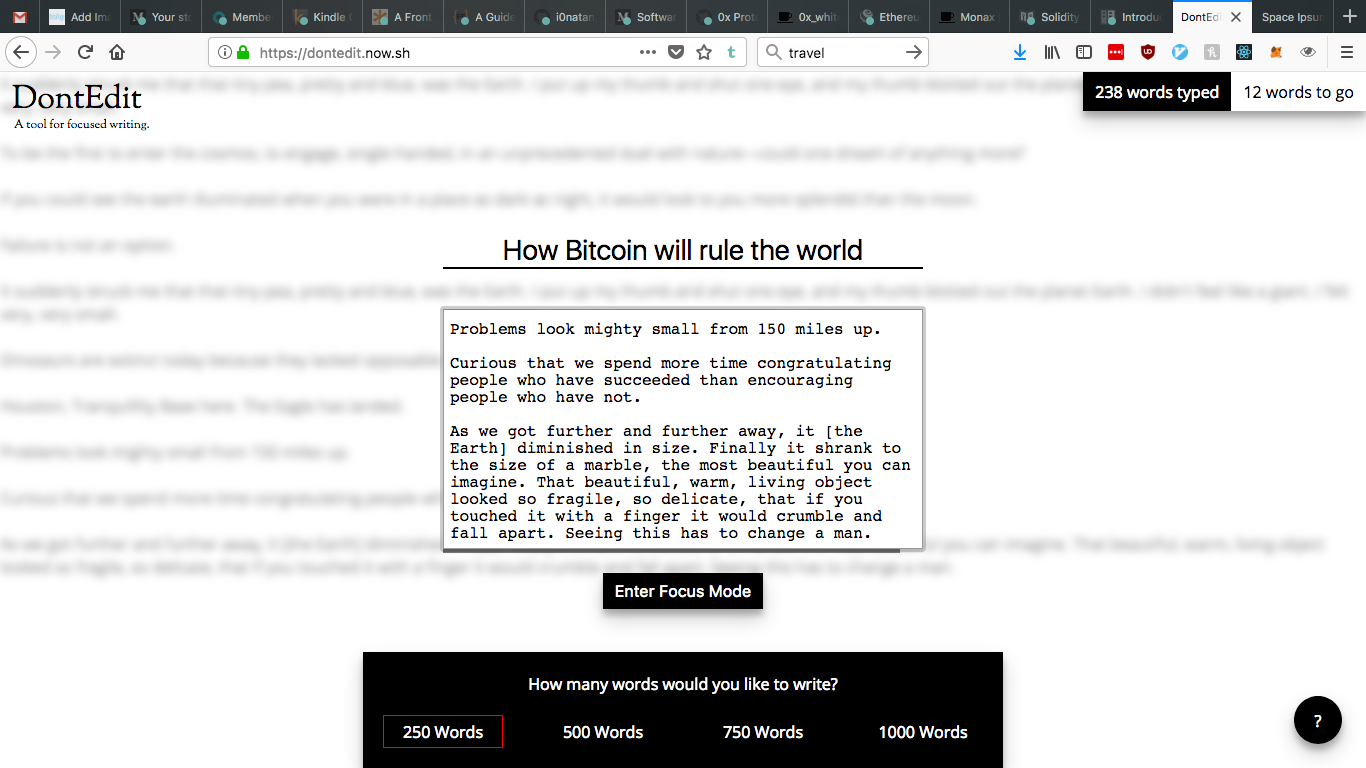Show site information for dontedit.now.sh

click(x=224, y=53)
